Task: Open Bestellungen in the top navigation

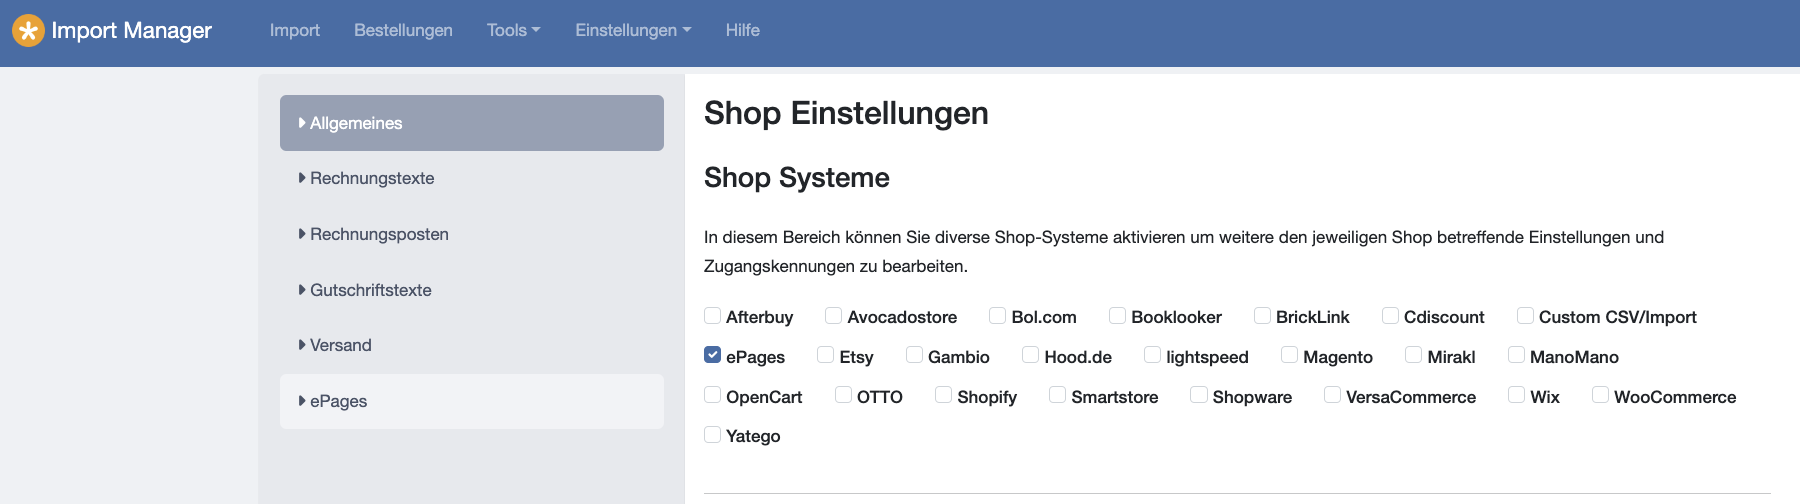Action: pos(403,30)
